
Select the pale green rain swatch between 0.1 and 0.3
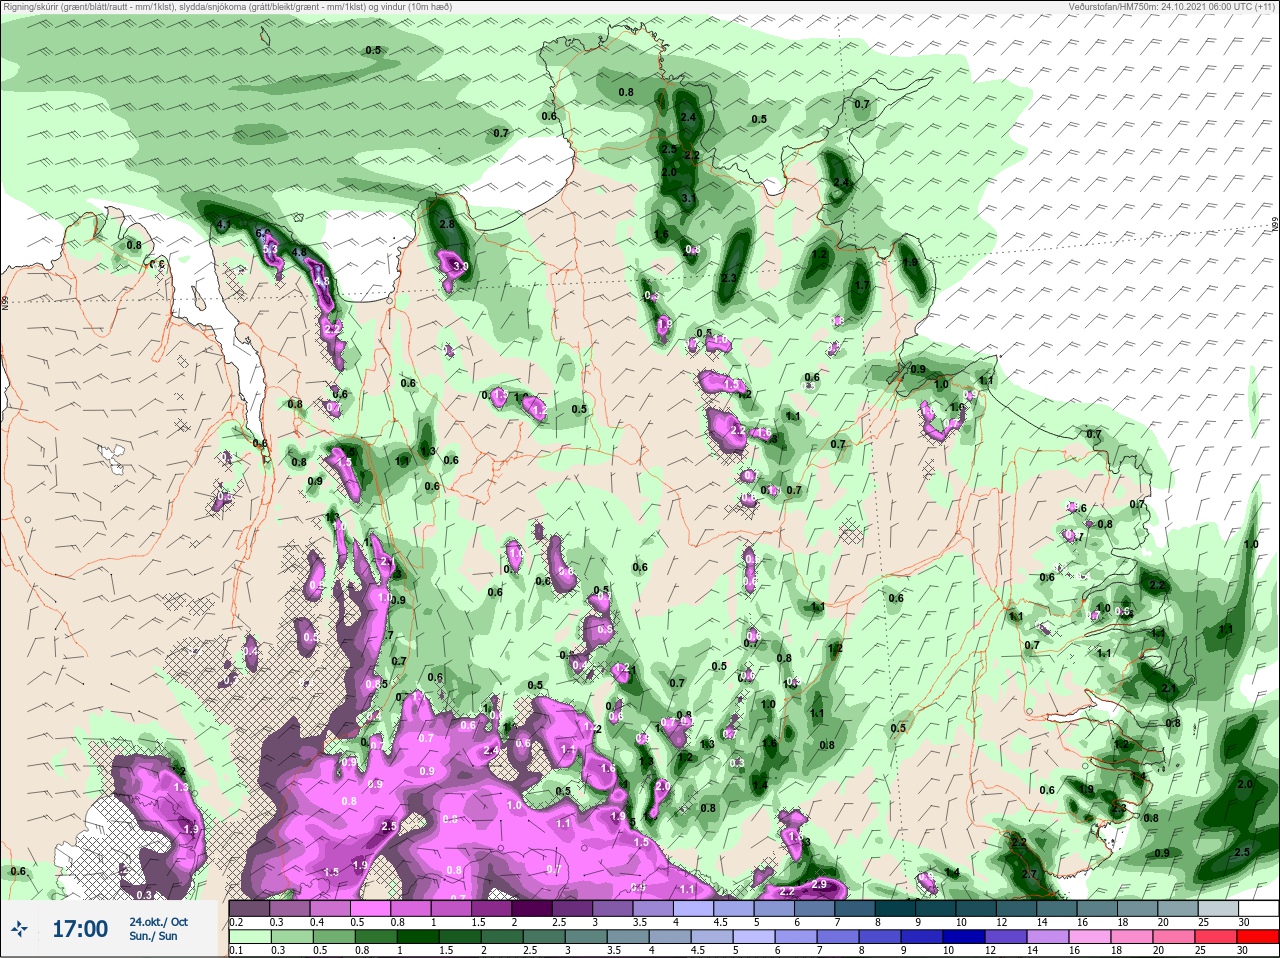point(249,937)
